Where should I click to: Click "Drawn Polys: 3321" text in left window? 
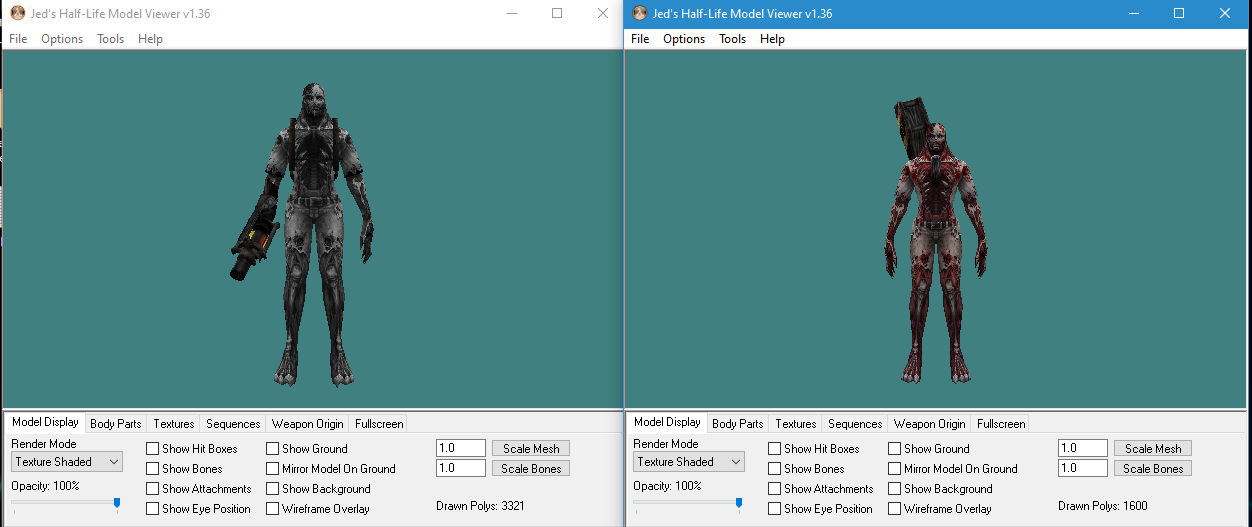click(x=480, y=506)
